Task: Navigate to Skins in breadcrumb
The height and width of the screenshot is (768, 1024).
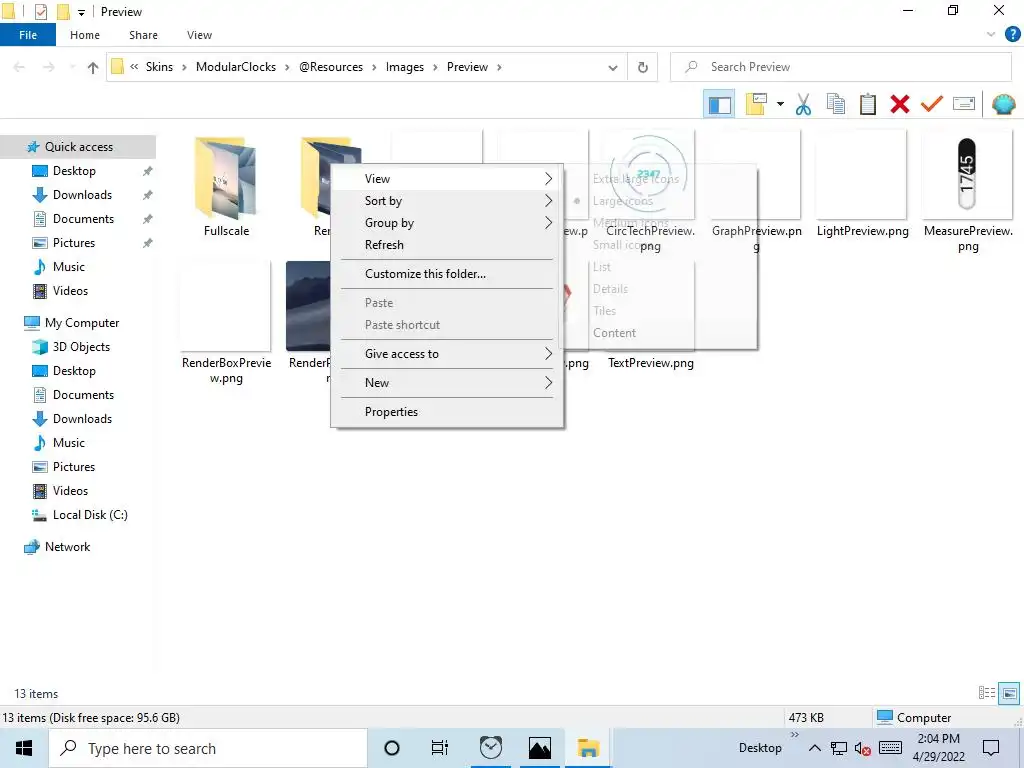Action: (x=159, y=67)
